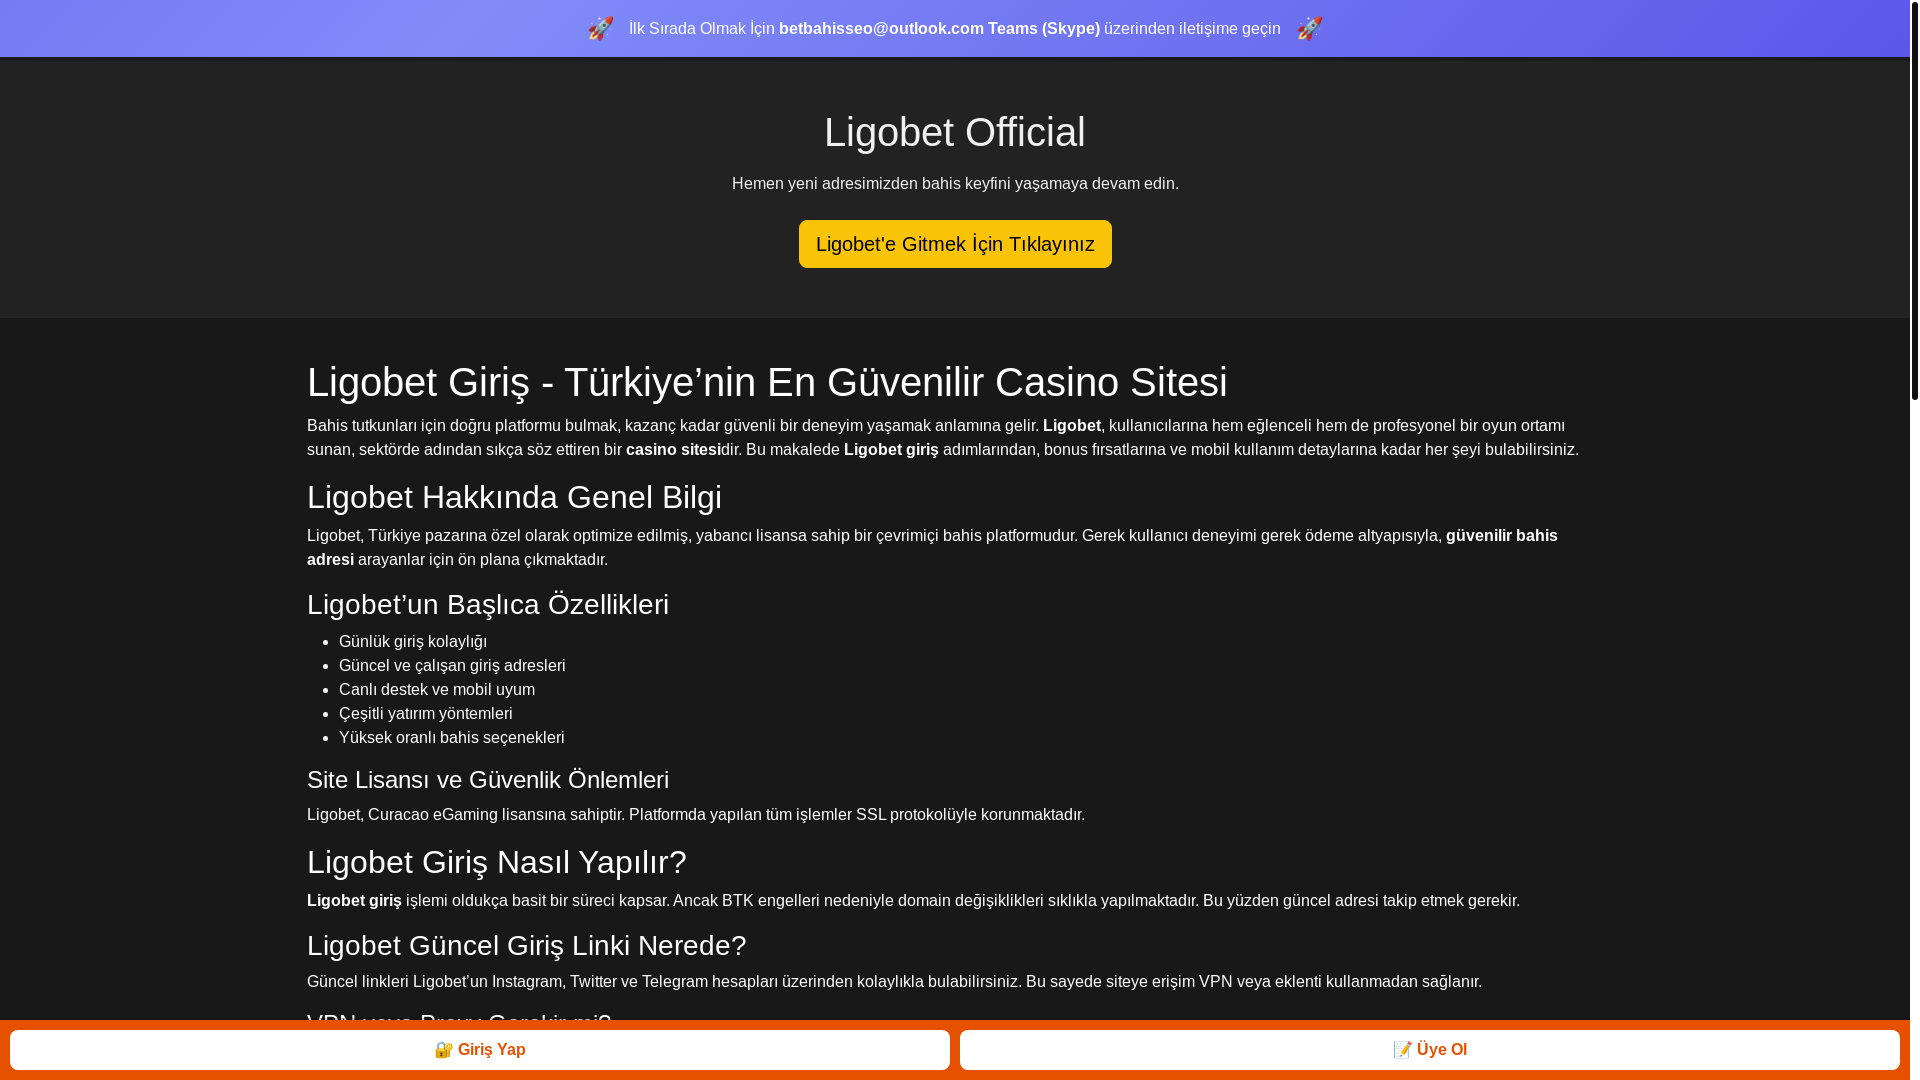Click "Site Lisansı ve Güvenlik Önlemleri" heading
Viewport: 1920px width, 1080px height.
[x=488, y=779]
